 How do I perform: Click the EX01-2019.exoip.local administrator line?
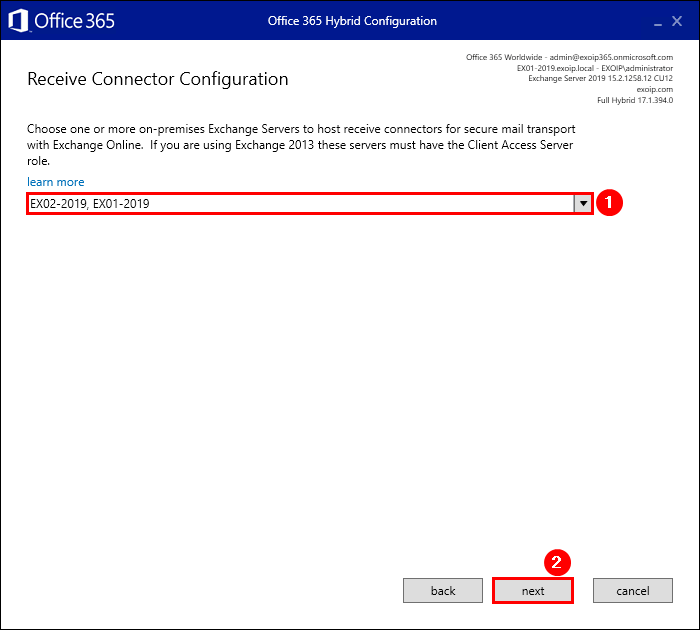click(x=594, y=68)
